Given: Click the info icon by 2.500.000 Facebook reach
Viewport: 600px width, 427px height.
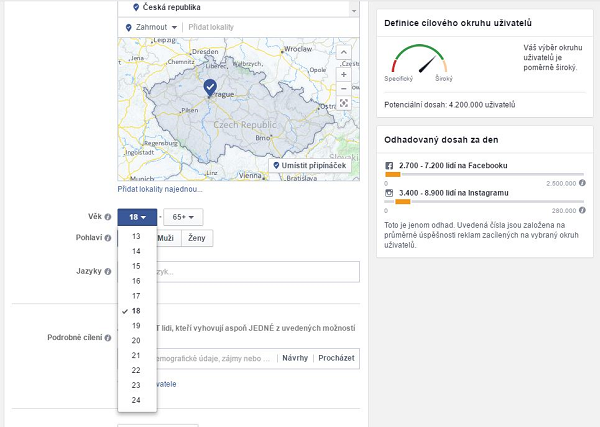Looking at the screenshot, I should point(582,183).
